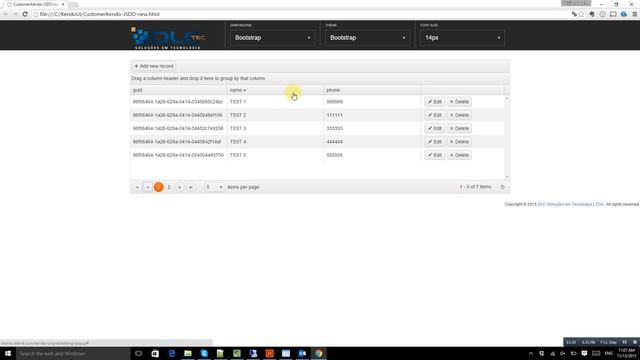Delete the TEST 5 row
Image resolution: width=640 pixels, height=360 pixels.
[x=459, y=155]
